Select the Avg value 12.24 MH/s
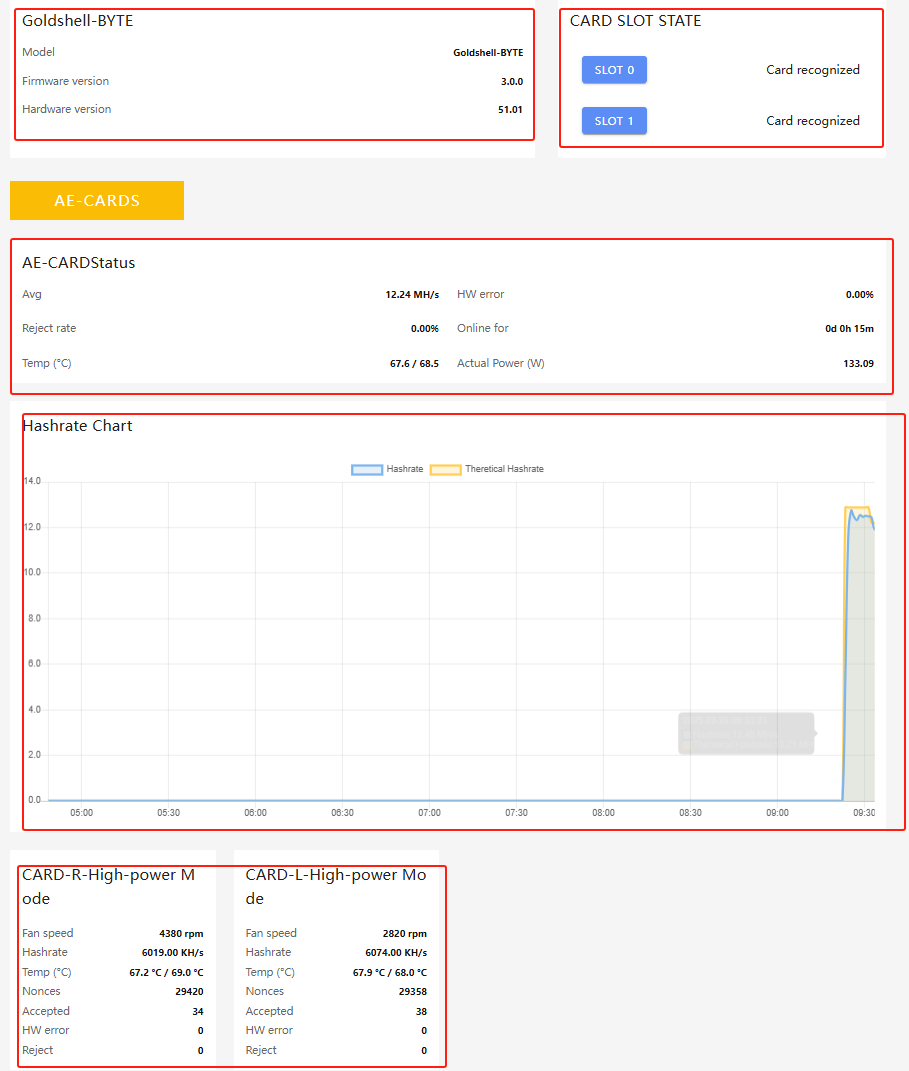 coord(412,294)
